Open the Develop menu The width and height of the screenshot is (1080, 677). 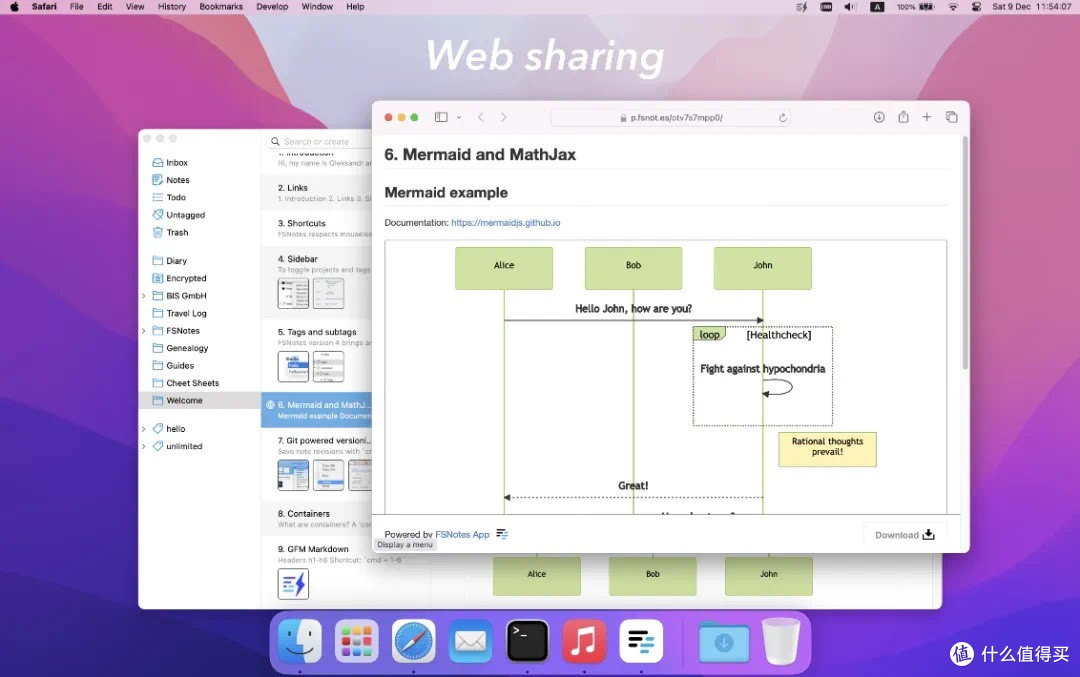[x=272, y=6]
